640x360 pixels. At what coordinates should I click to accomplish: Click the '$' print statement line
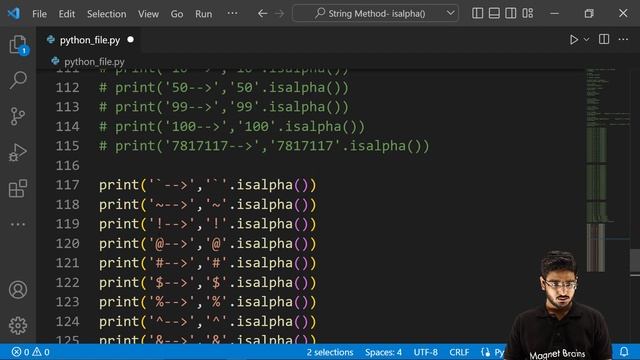click(207, 282)
